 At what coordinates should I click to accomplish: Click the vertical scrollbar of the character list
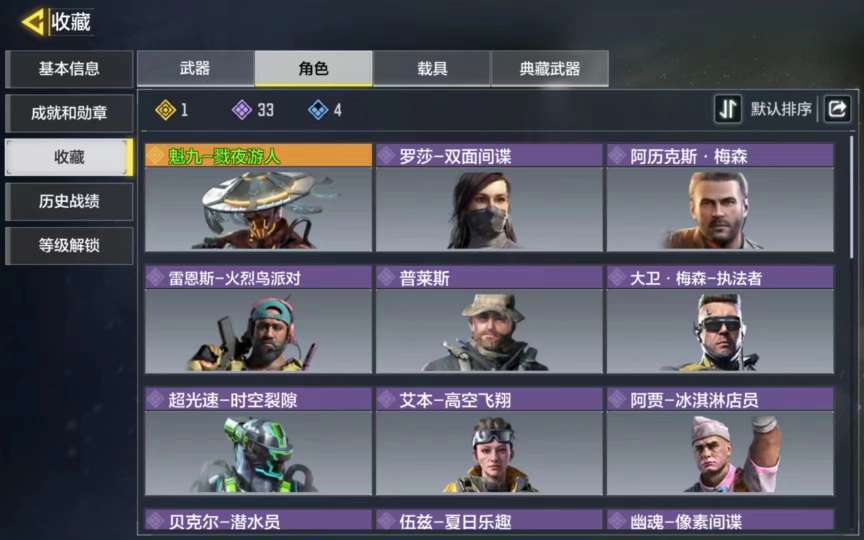(x=851, y=198)
